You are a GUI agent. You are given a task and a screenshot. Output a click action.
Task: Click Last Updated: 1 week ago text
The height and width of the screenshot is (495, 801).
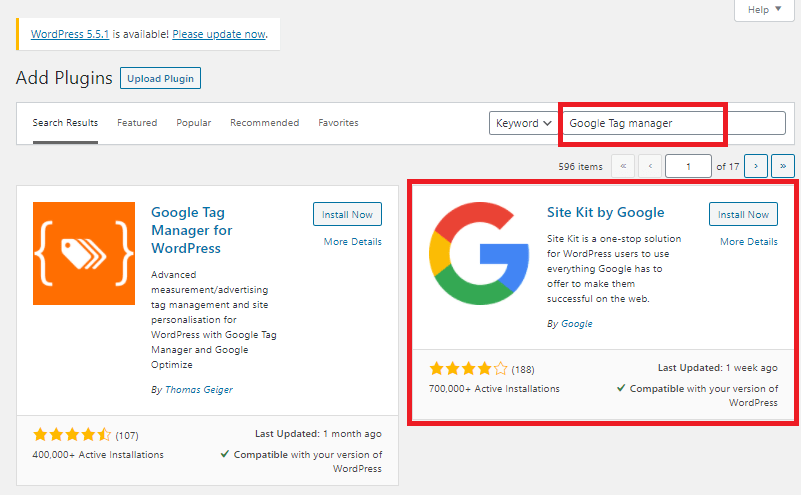pyautogui.click(x=718, y=368)
